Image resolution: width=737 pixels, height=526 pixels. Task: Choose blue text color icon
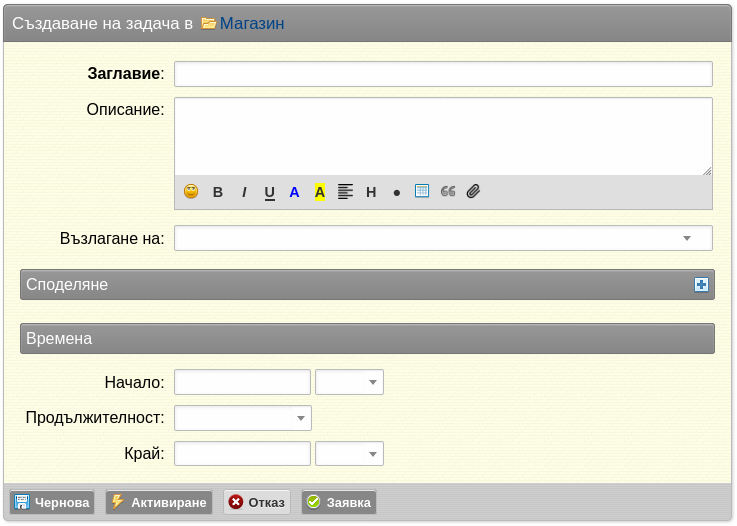click(294, 192)
